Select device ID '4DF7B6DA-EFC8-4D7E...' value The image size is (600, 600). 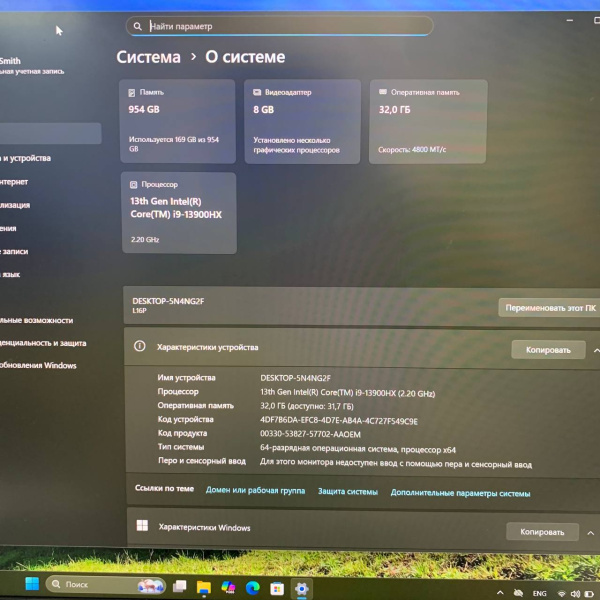339,421
